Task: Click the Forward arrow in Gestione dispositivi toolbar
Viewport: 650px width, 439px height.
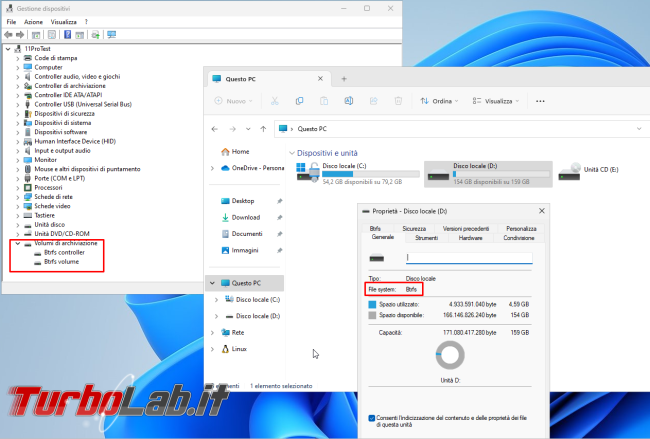Action: (x=19, y=35)
